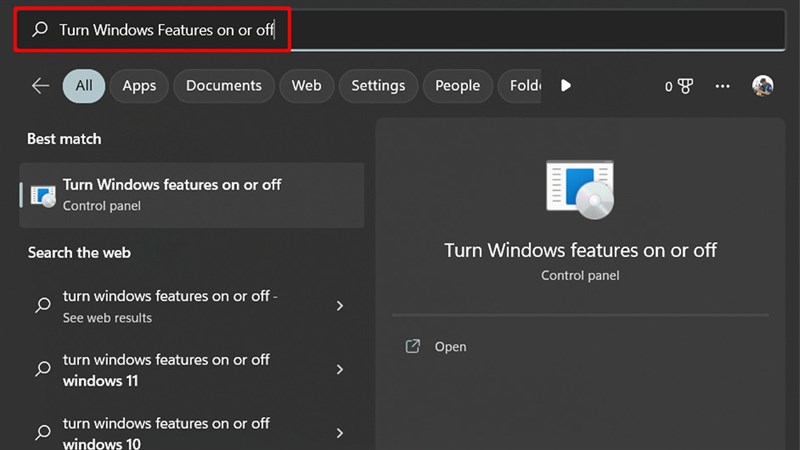This screenshot has width=800, height=450.
Task: Click search icon beside 'windows 11' suggestion
Action: tap(43, 368)
